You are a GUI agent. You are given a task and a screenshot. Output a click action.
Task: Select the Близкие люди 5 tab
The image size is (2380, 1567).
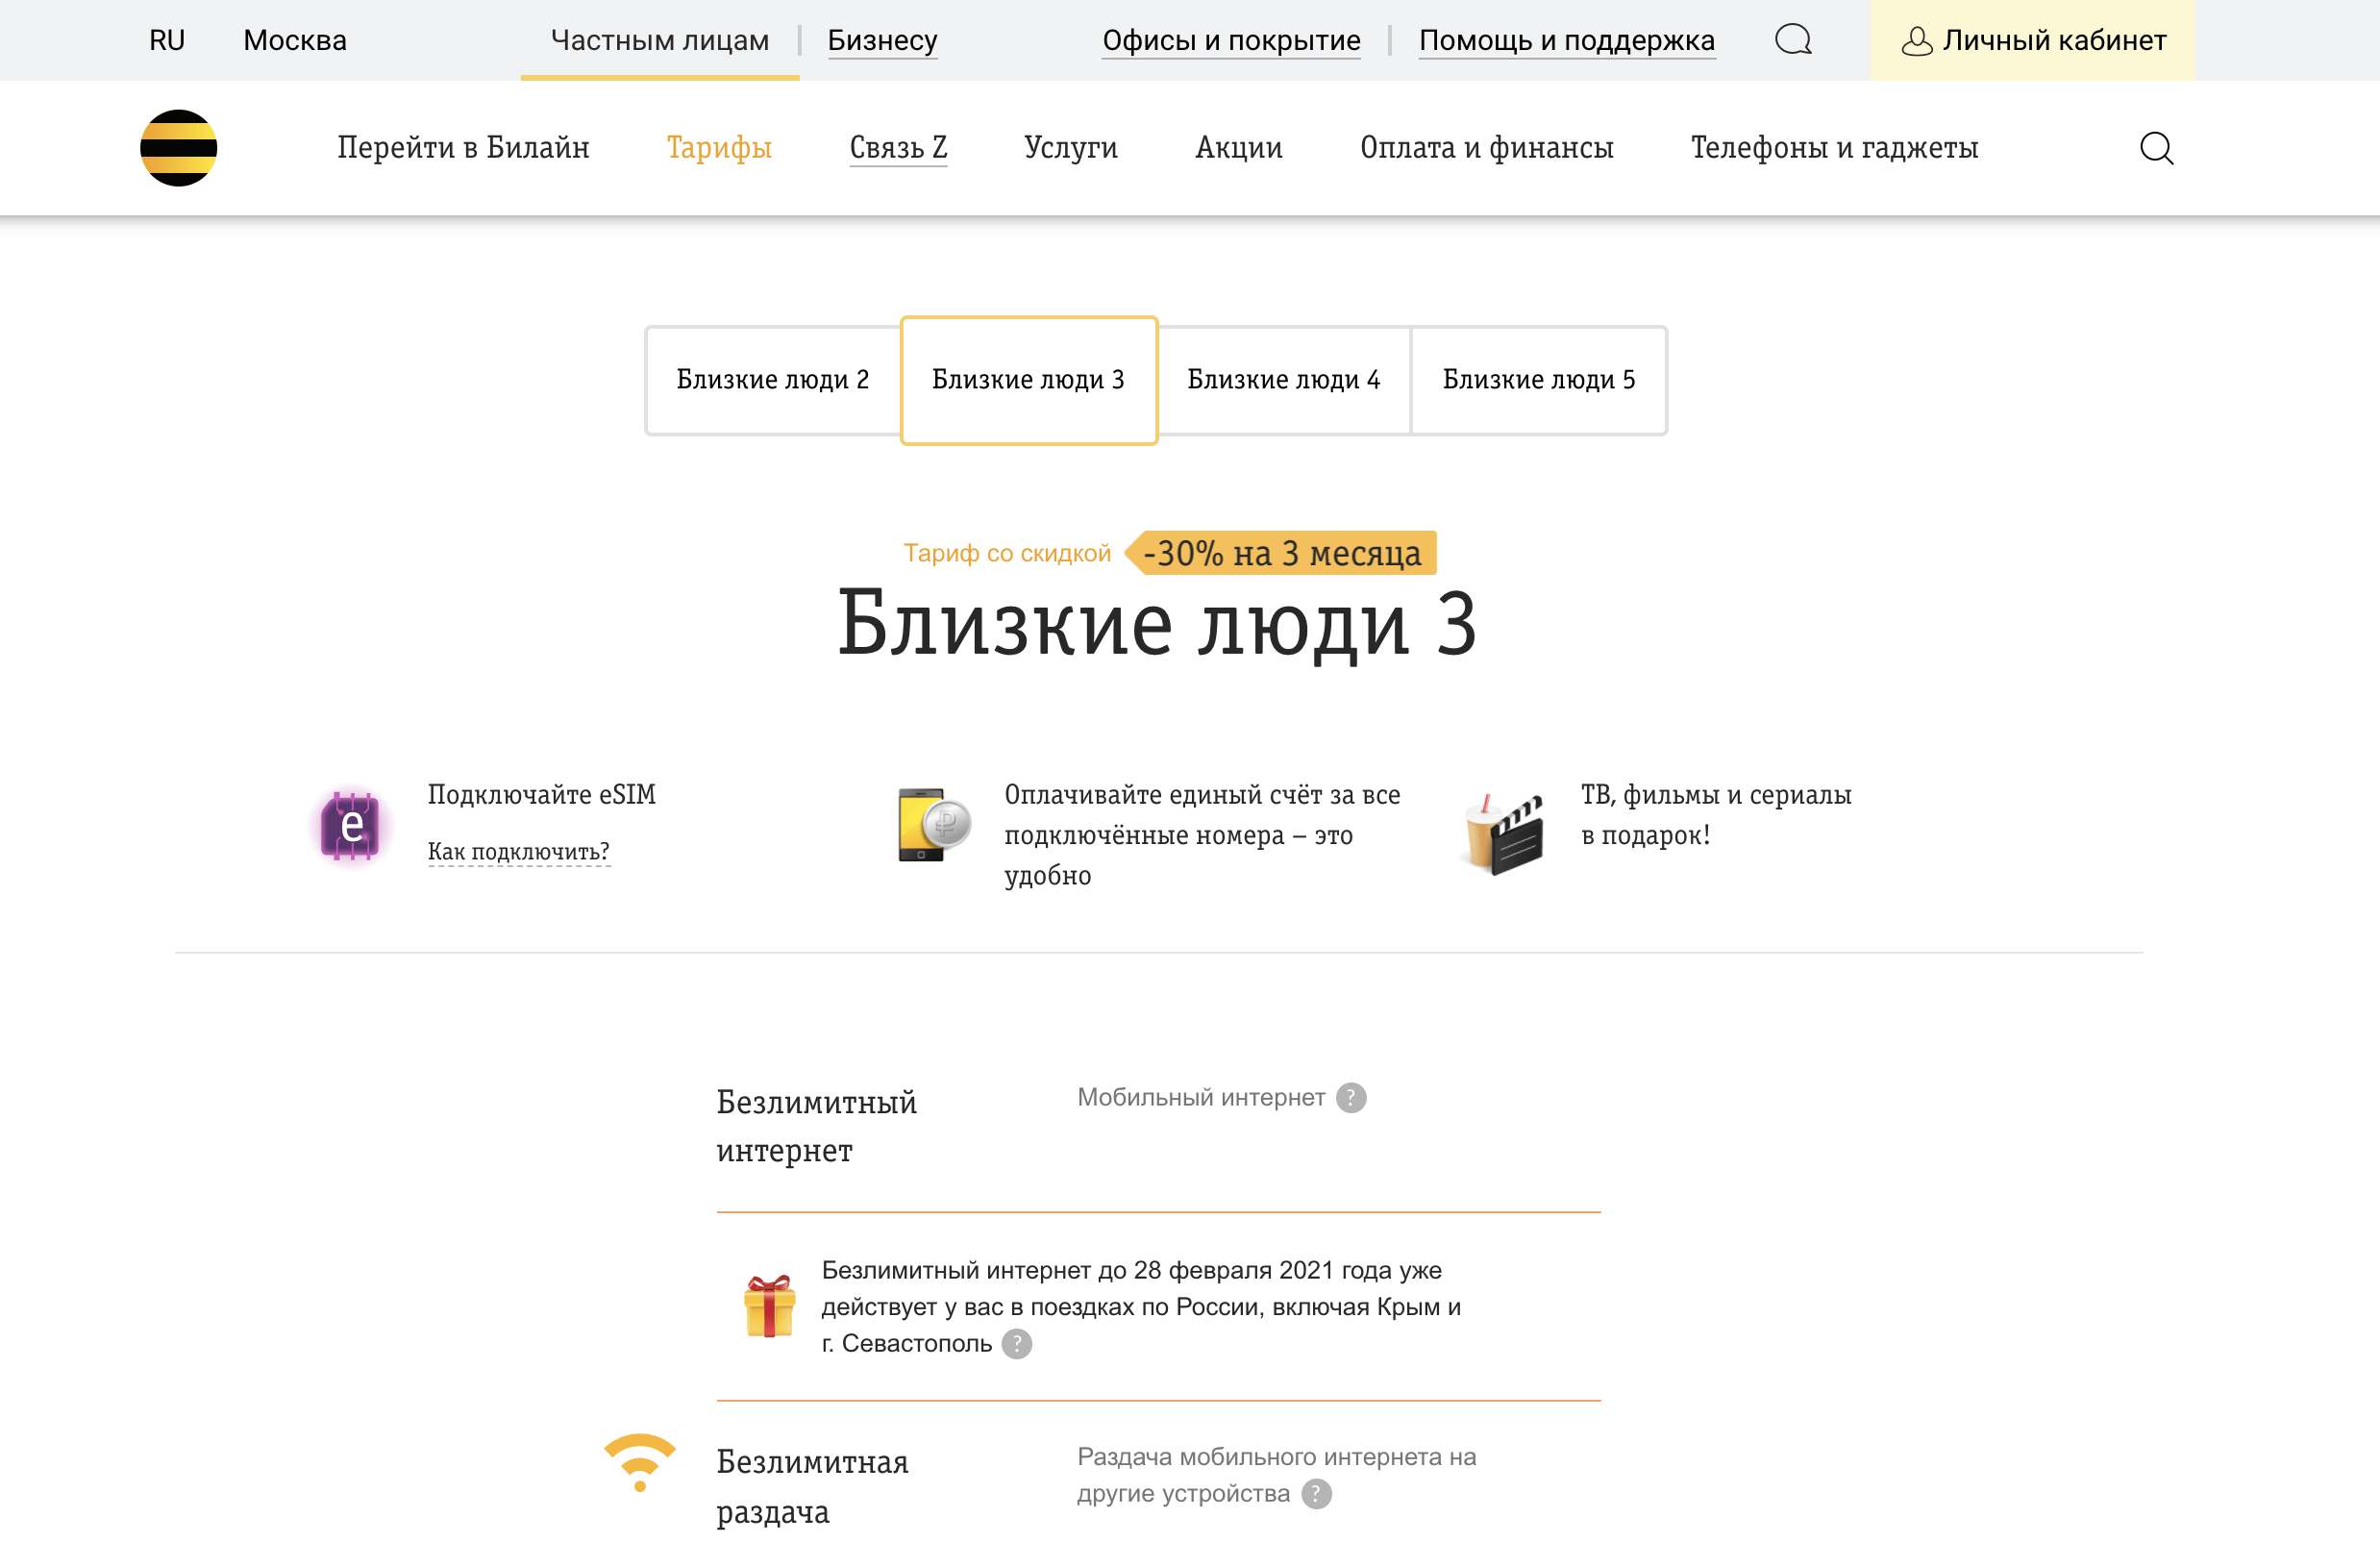click(1538, 380)
